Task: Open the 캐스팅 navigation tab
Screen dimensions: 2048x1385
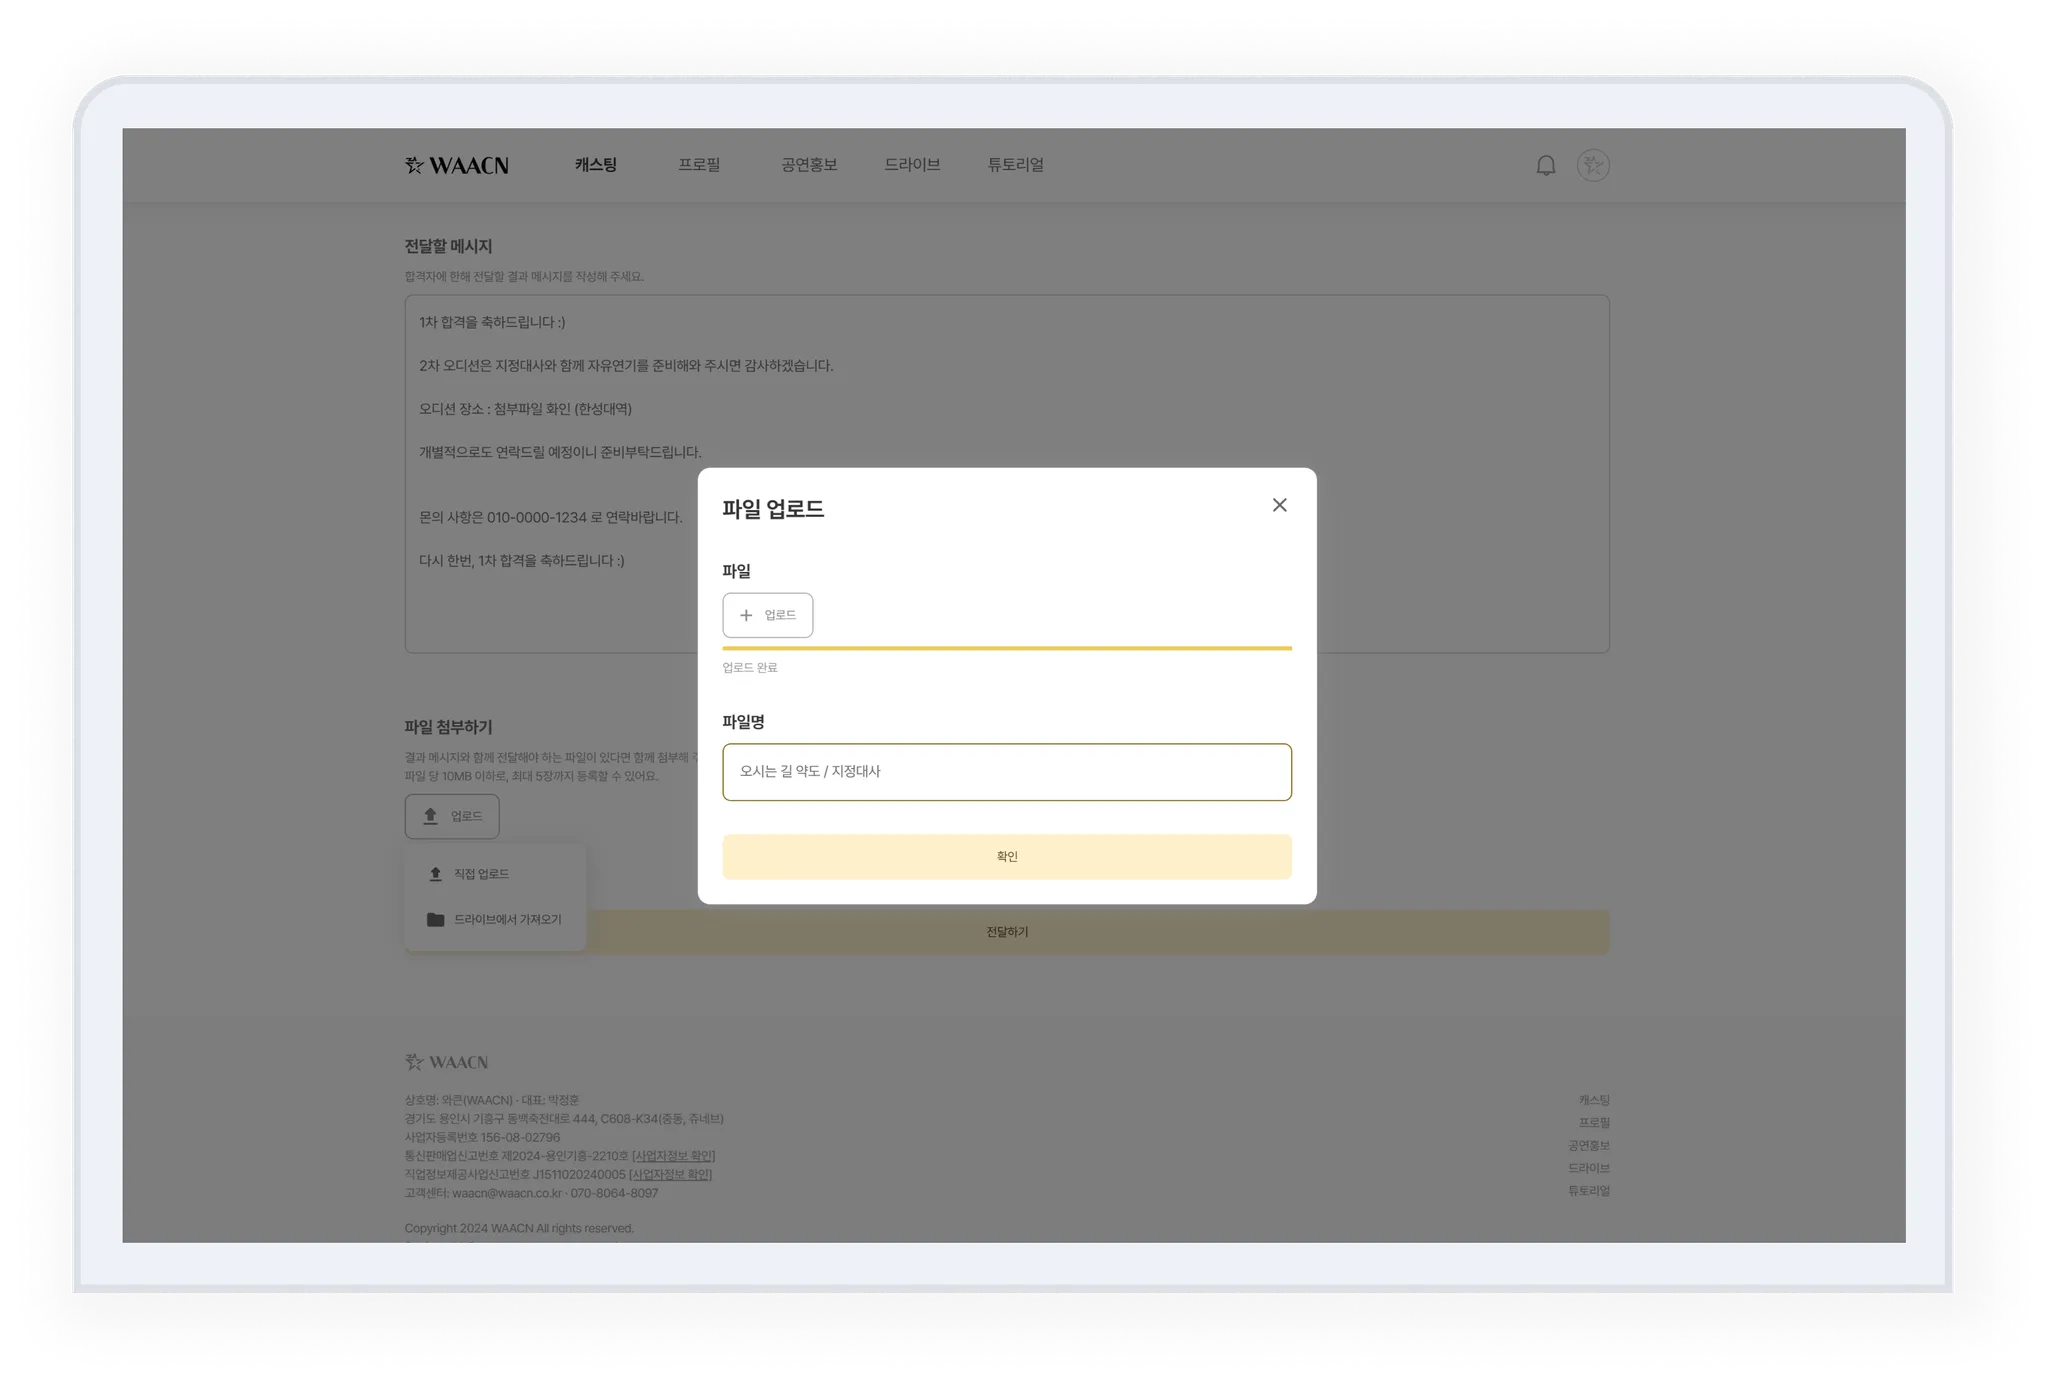Action: coord(595,165)
